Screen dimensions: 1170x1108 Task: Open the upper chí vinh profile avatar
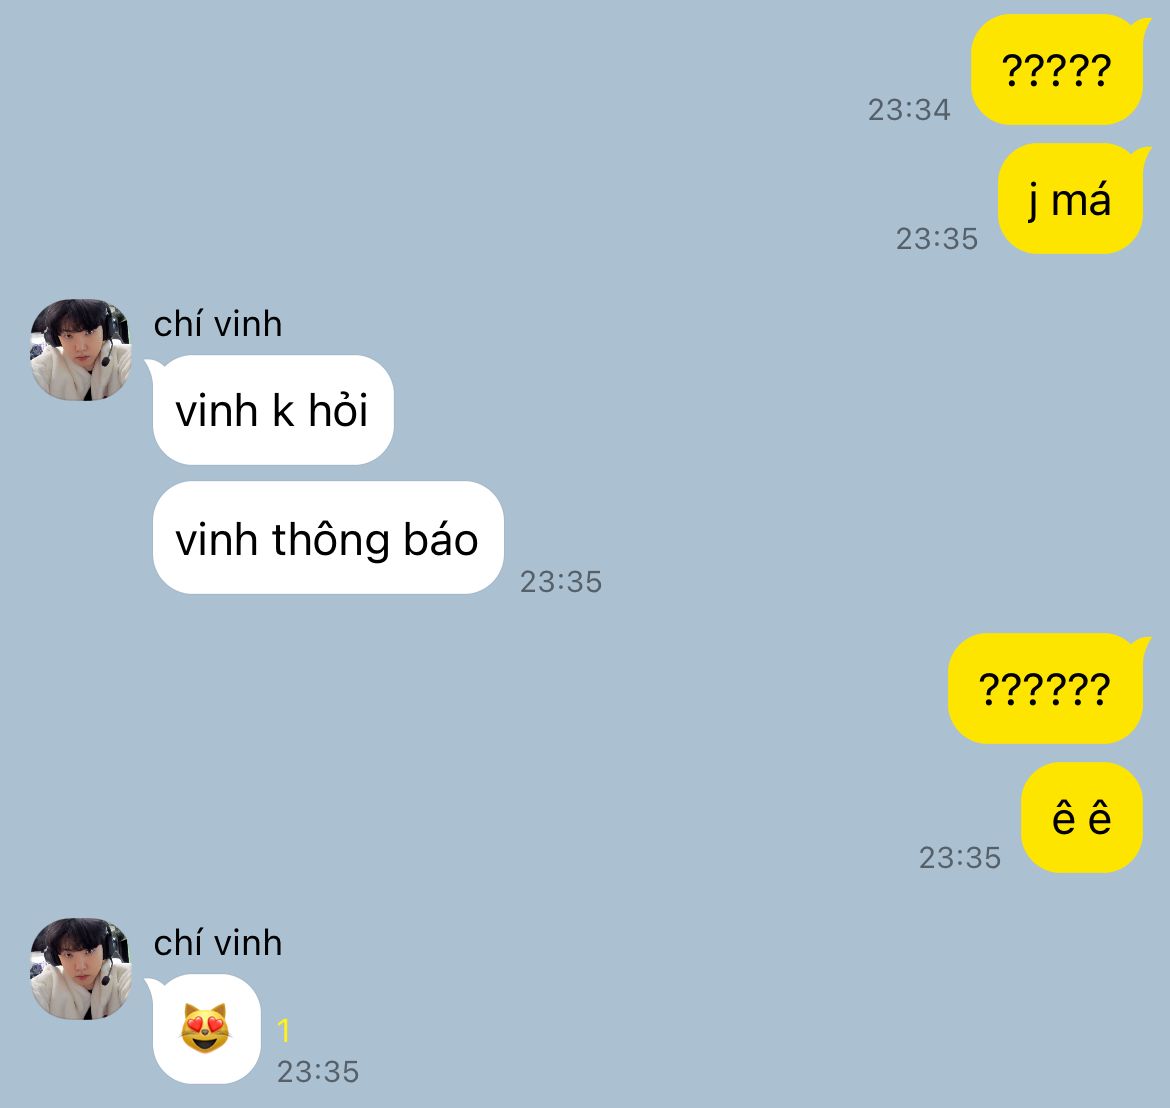[81, 350]
